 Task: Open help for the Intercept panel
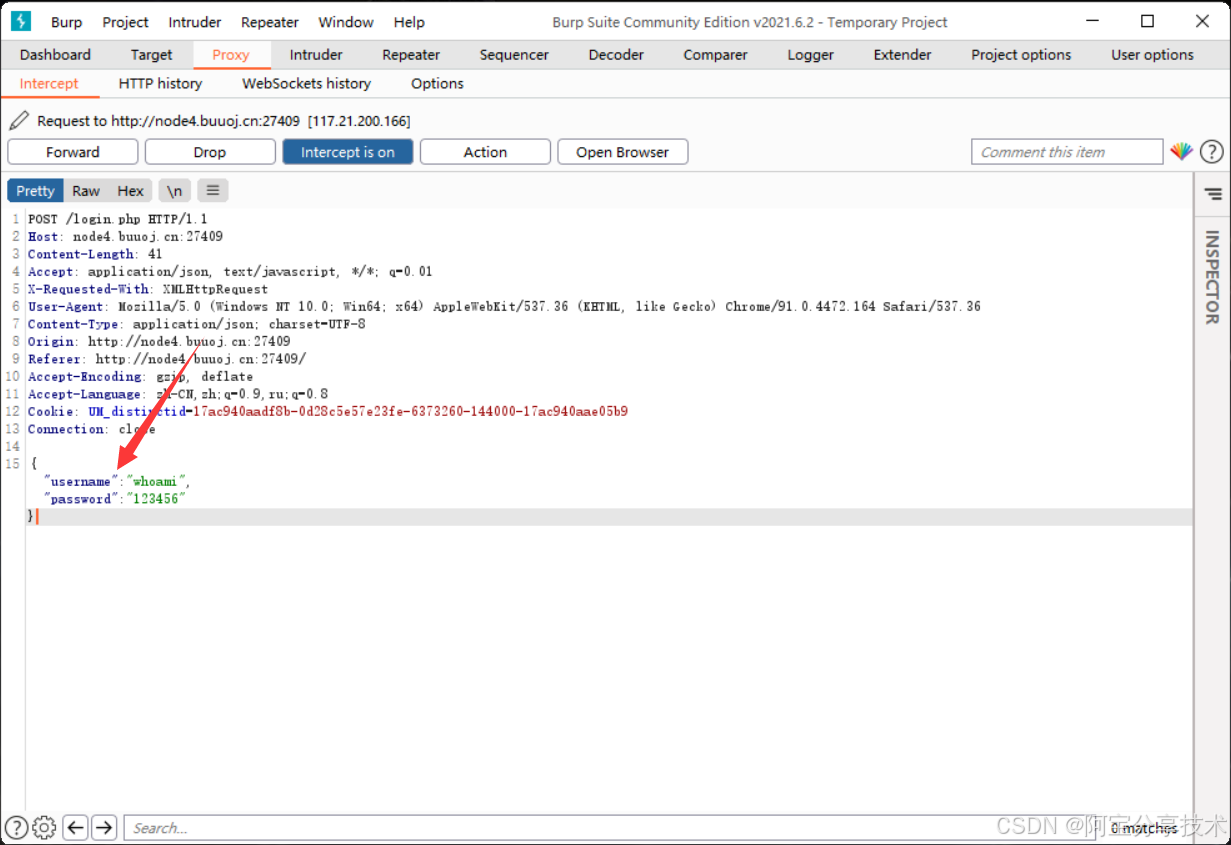pos(1212,152)
